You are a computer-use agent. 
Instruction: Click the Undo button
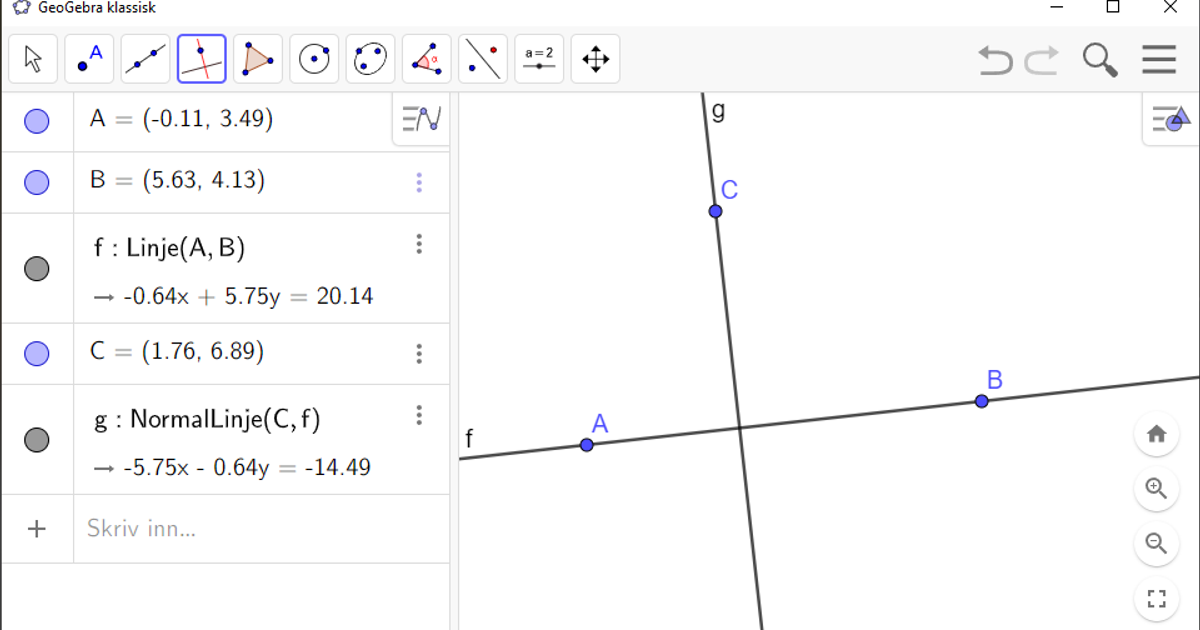tap(994, 60)
